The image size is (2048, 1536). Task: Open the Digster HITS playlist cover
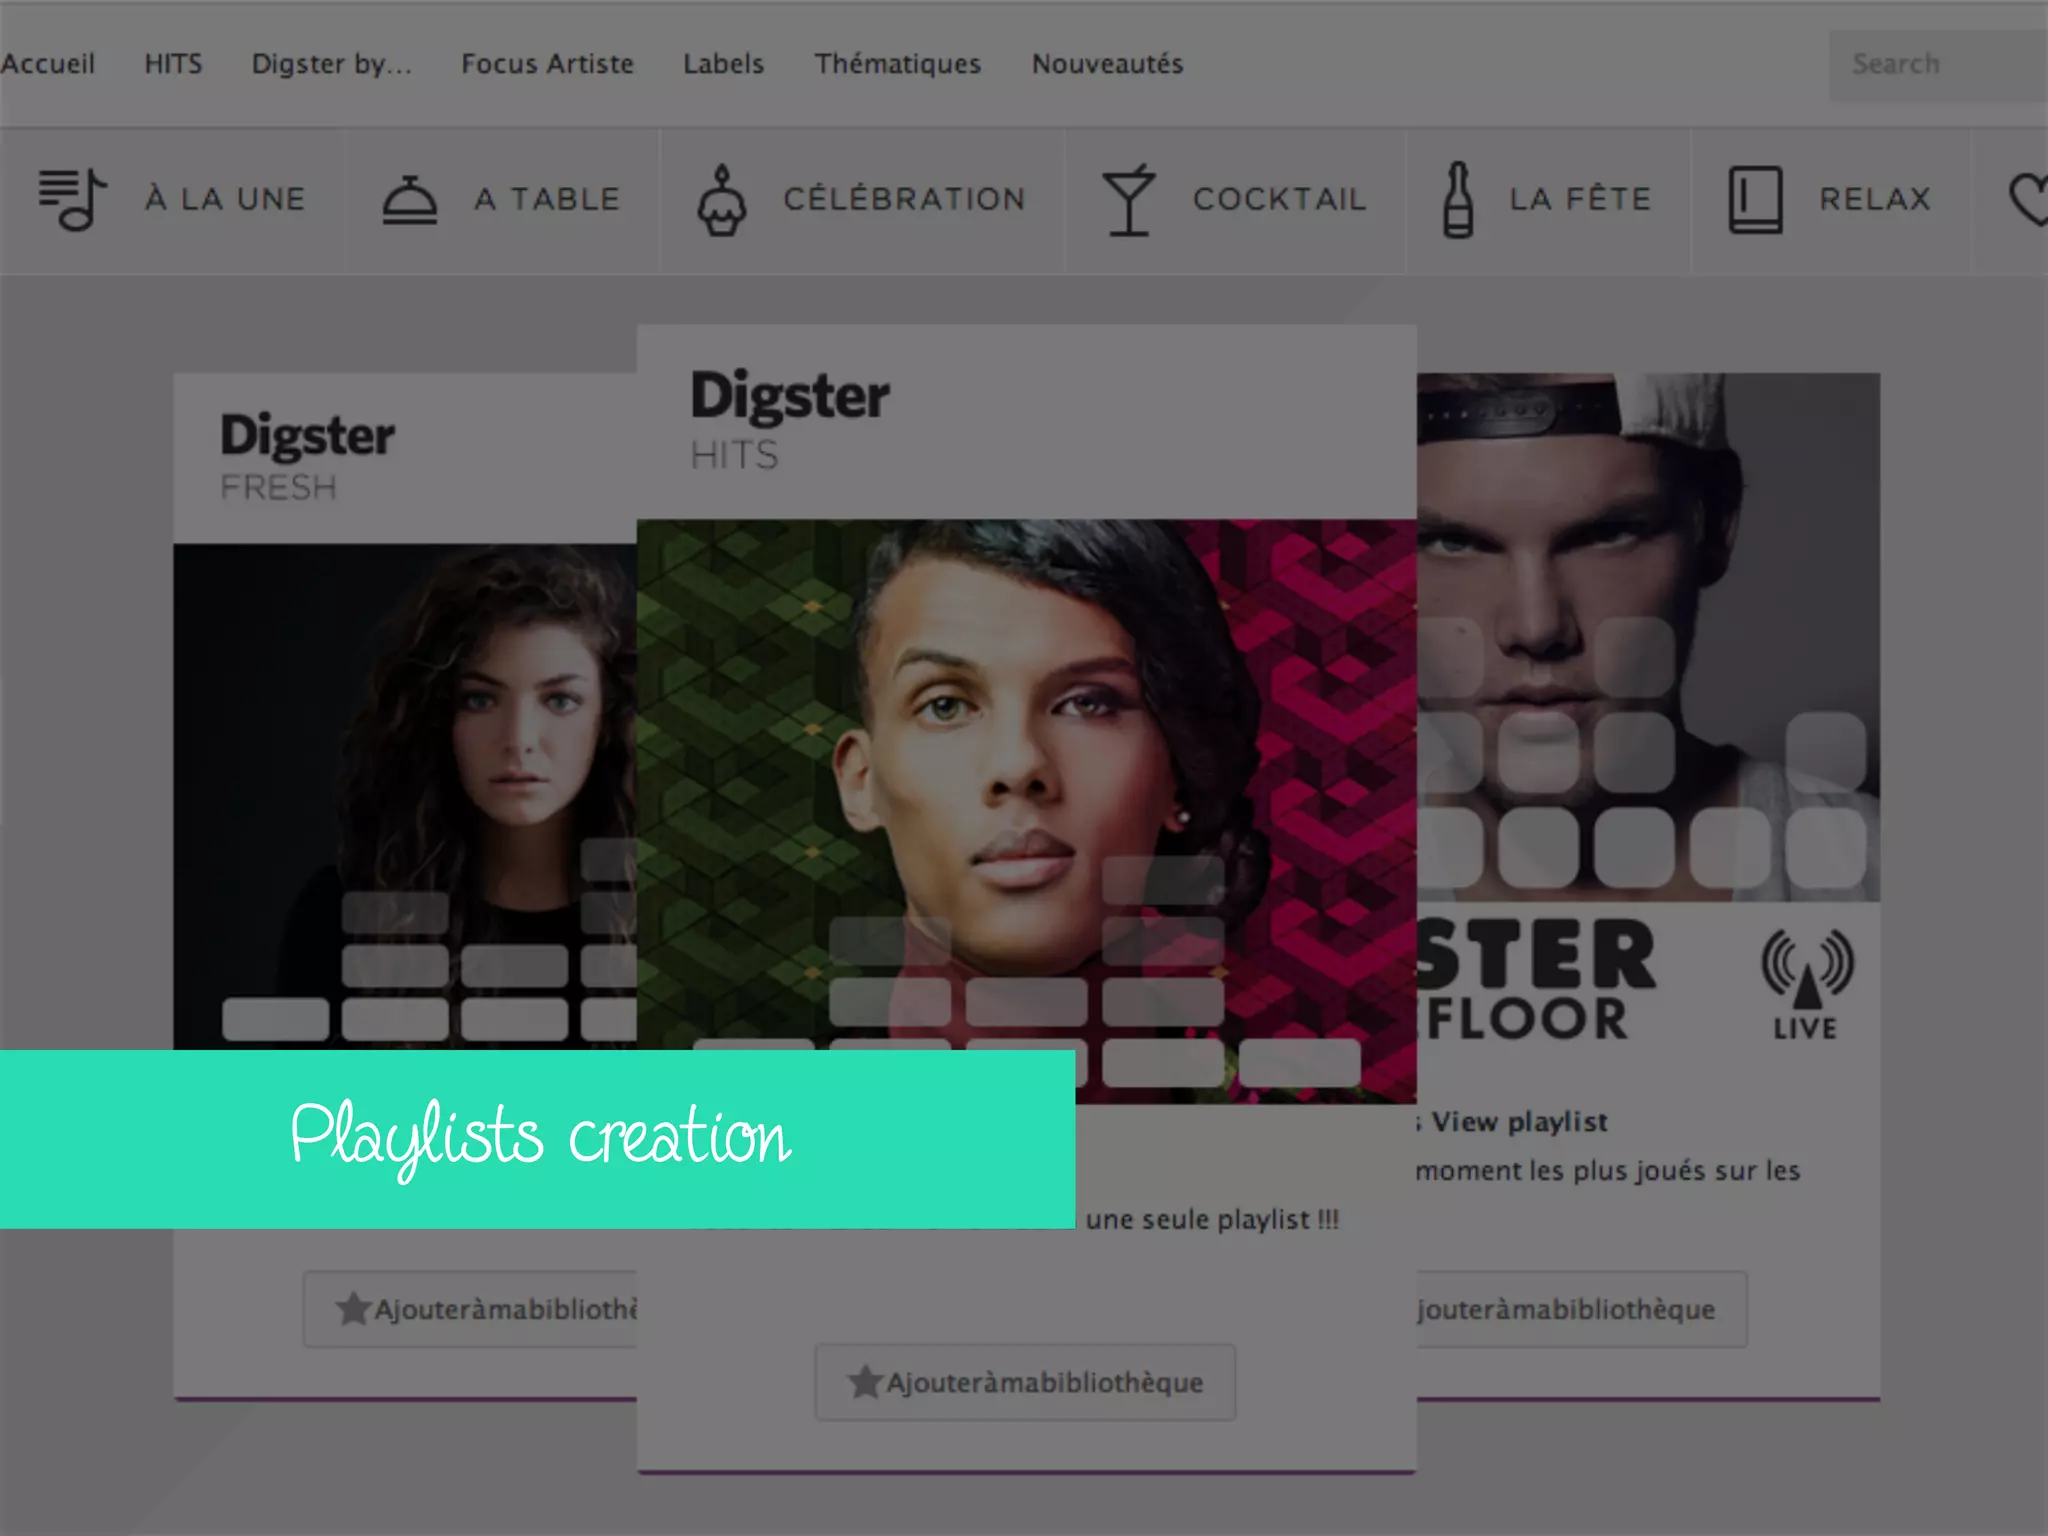(x=1026, y=811)
